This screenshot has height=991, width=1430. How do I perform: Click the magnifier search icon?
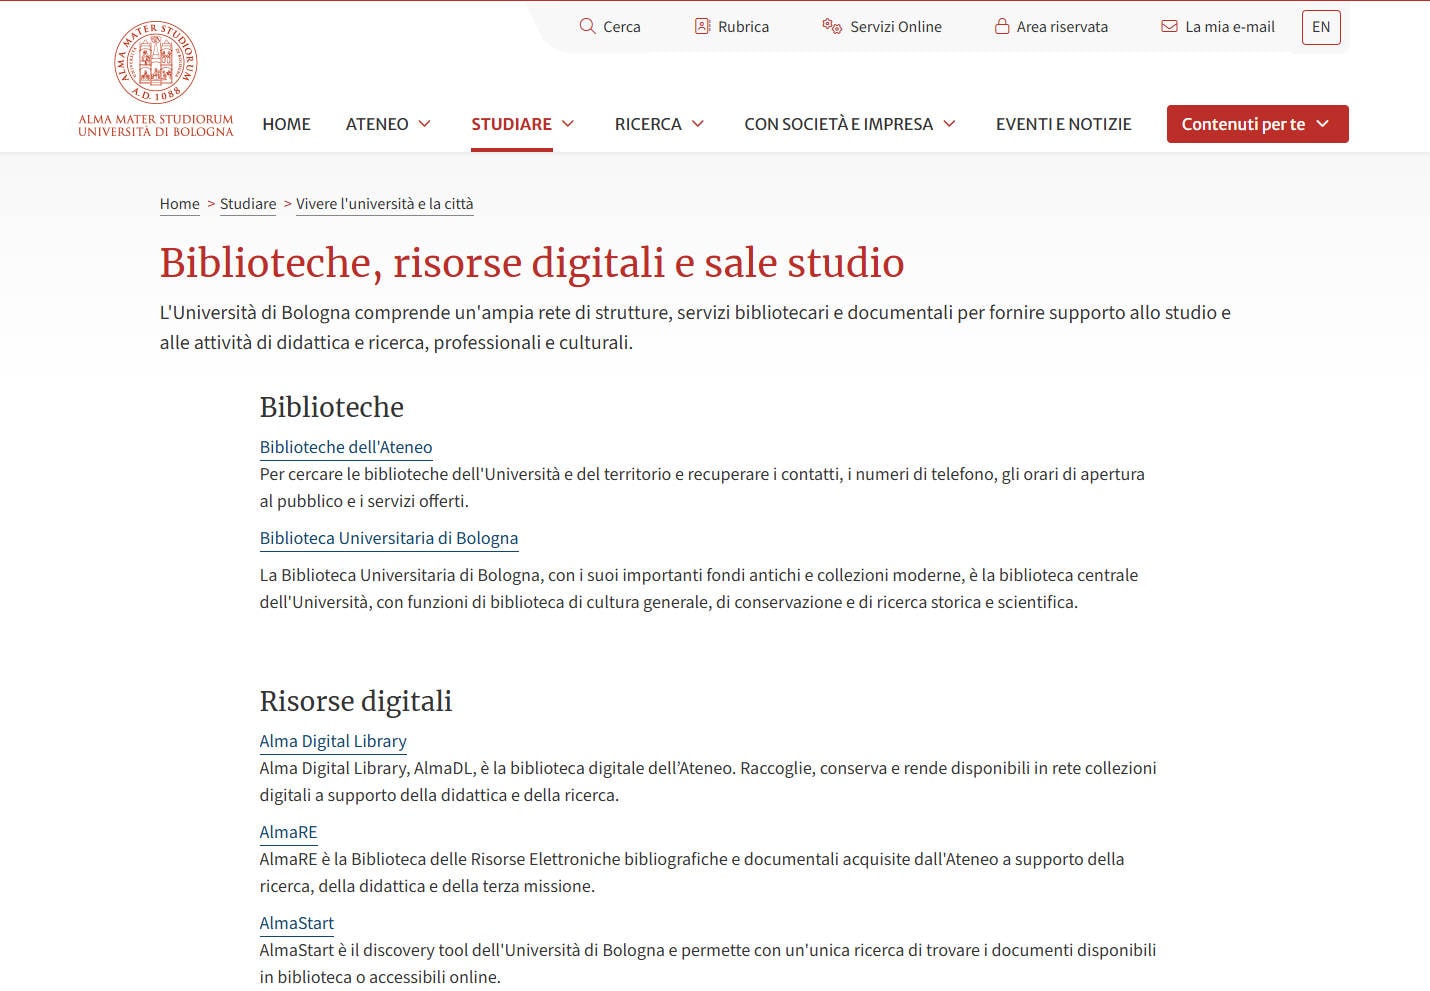click(x=587, y=26)
